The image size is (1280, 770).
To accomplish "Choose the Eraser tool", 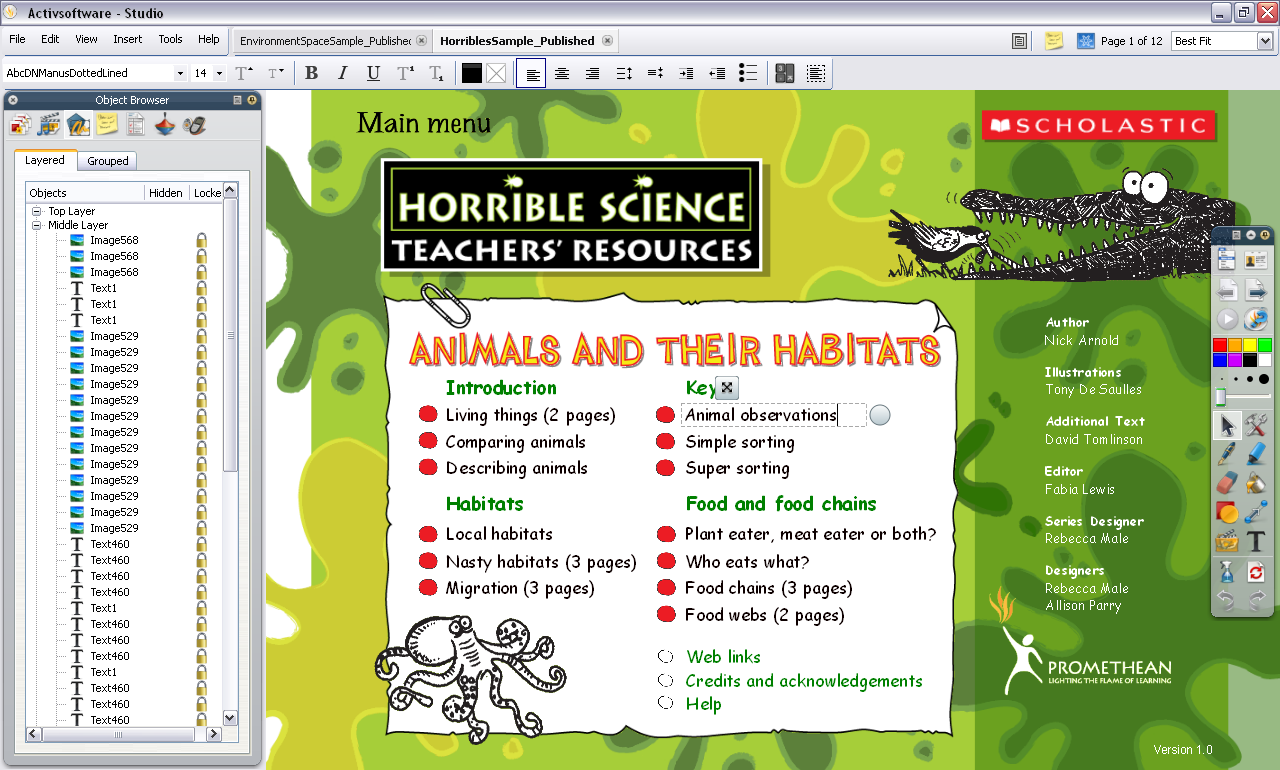I will coord(1226,484).
